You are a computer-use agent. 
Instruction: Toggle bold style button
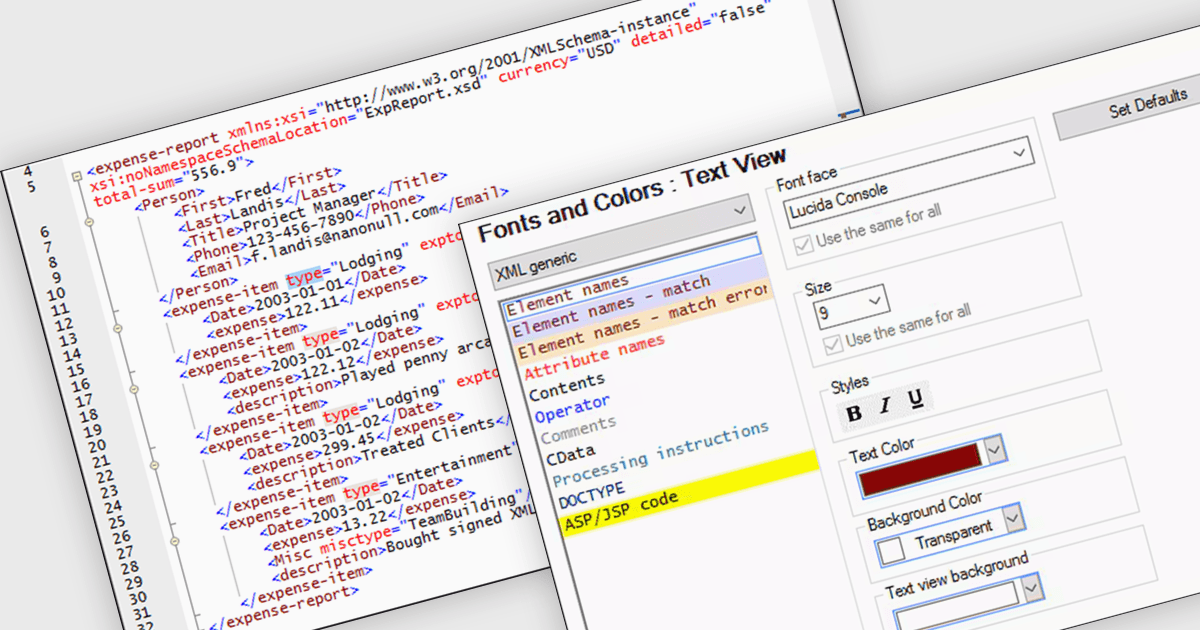(854, 413)
